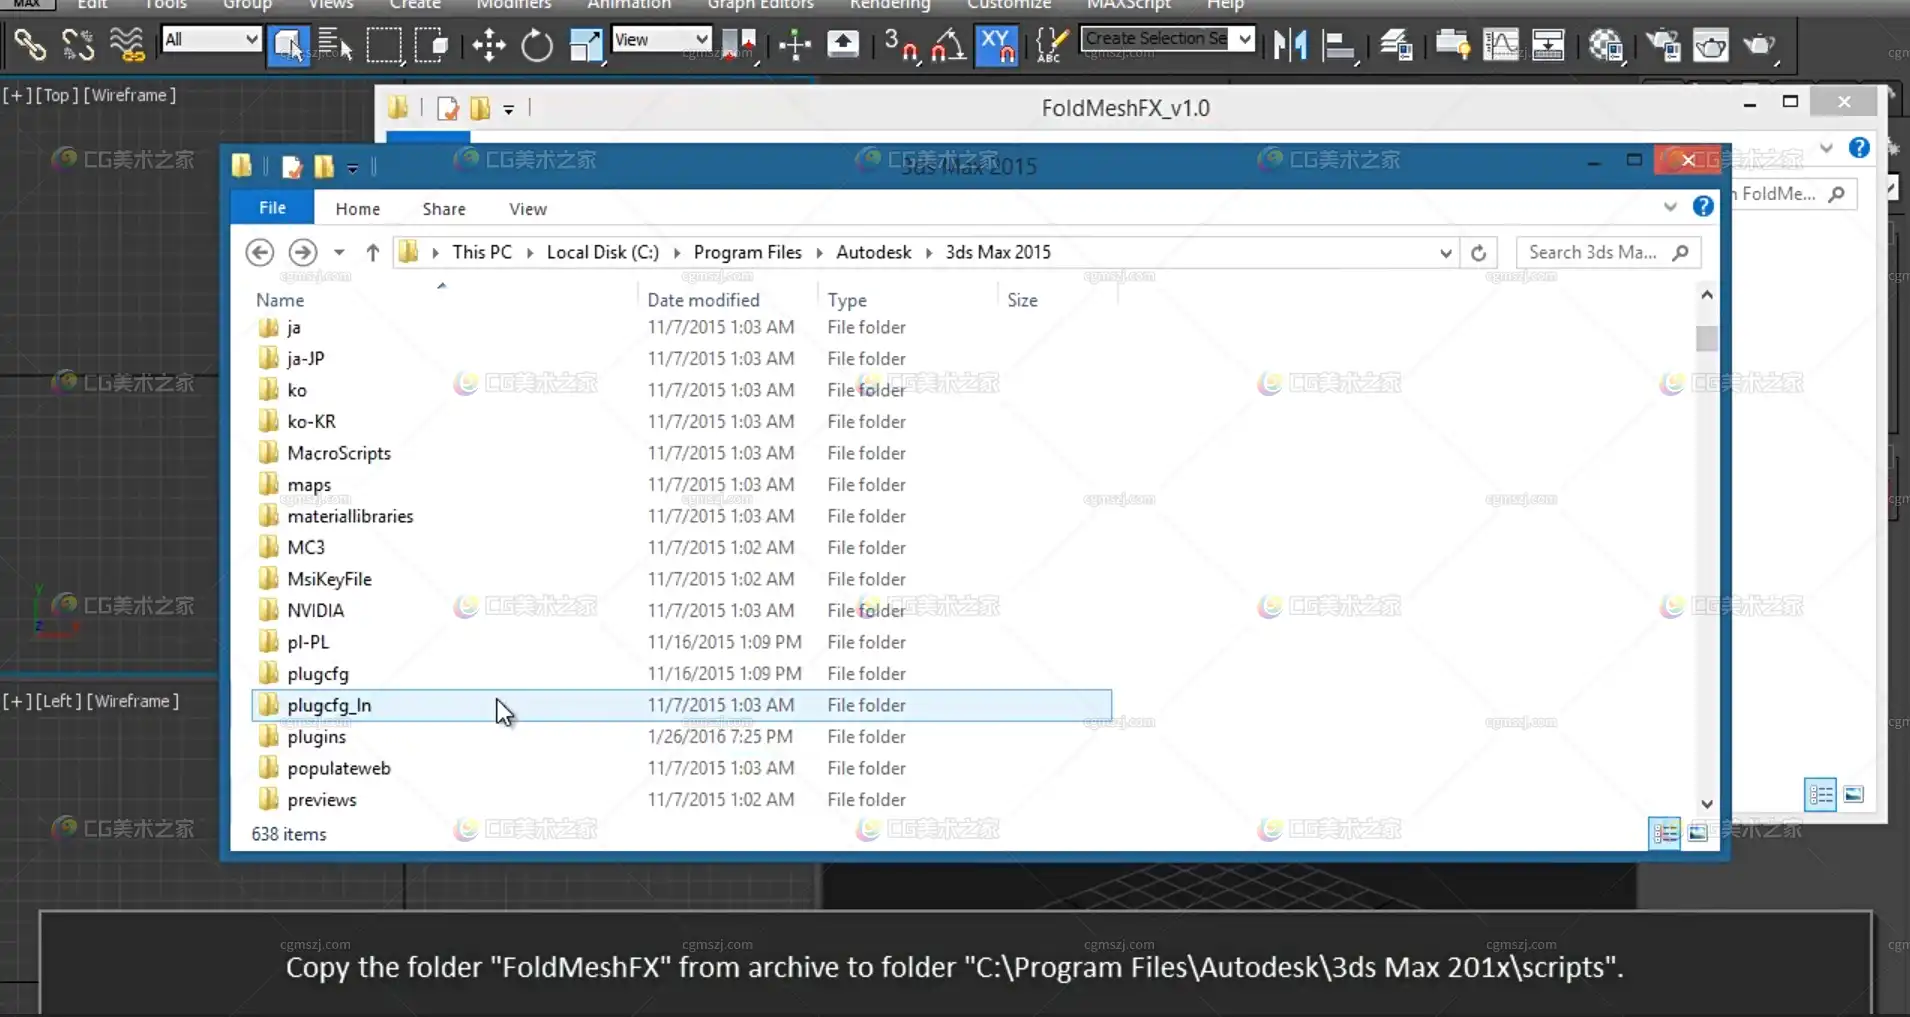Image resolution: width=1910 pixels, height=1017 pixels.
Task: Expand the Program Files breadcrumb arrow
Action: pyautogui.click(x=819, y=253)
